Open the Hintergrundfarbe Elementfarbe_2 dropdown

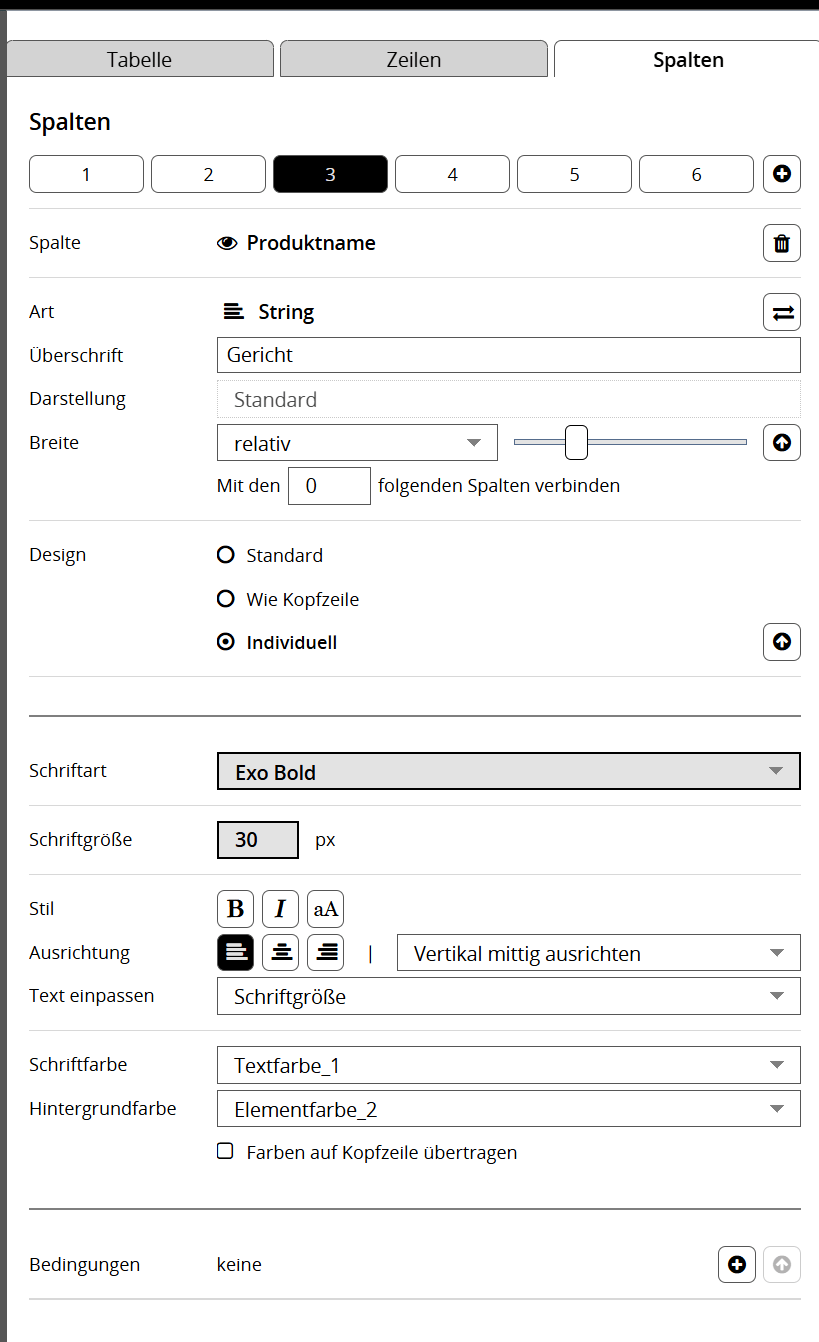[x=508, y=1109]
